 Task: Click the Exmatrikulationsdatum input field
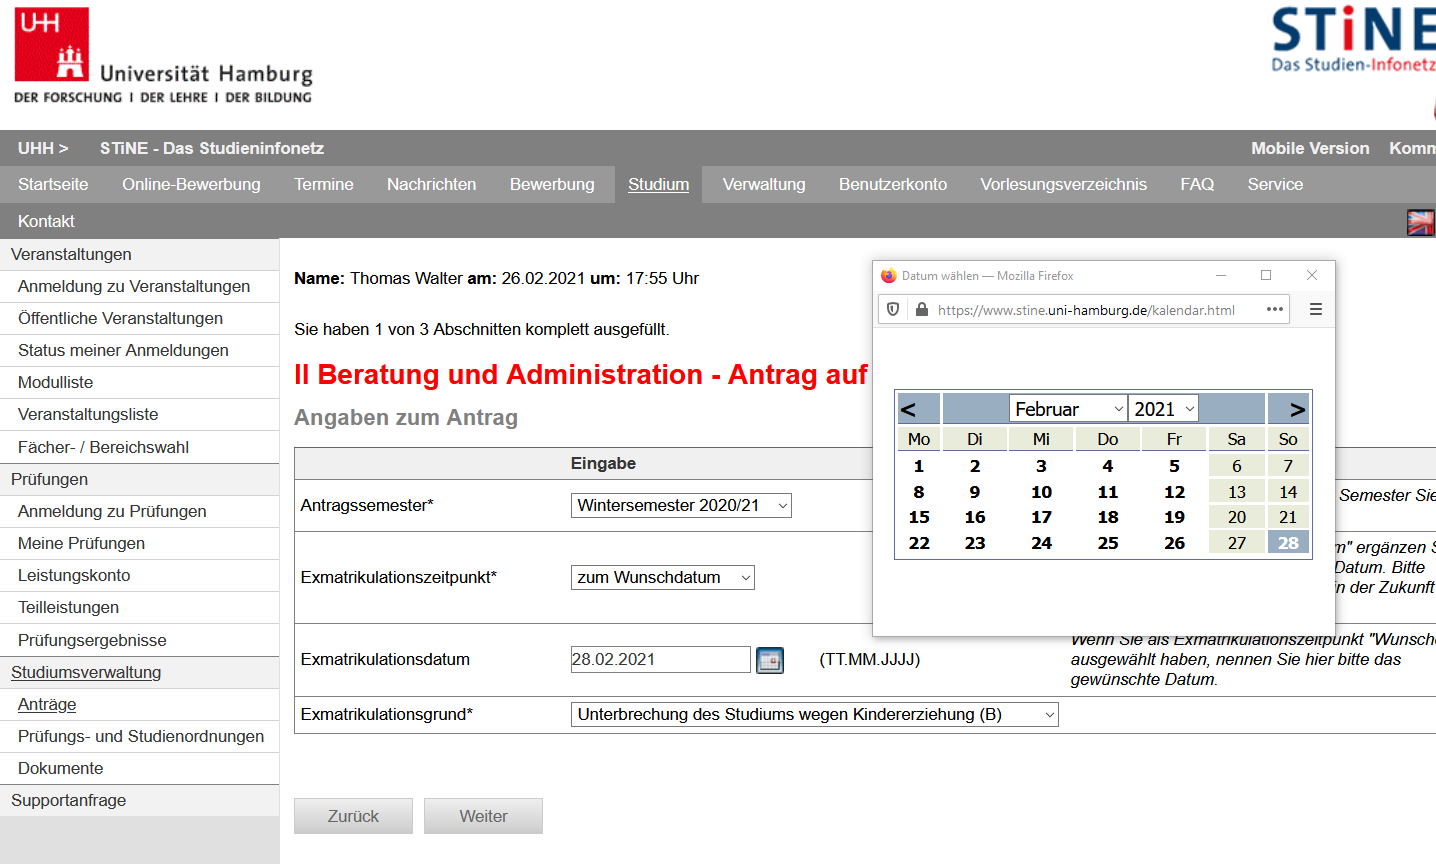pyautogui.click(x=660, y=659)
